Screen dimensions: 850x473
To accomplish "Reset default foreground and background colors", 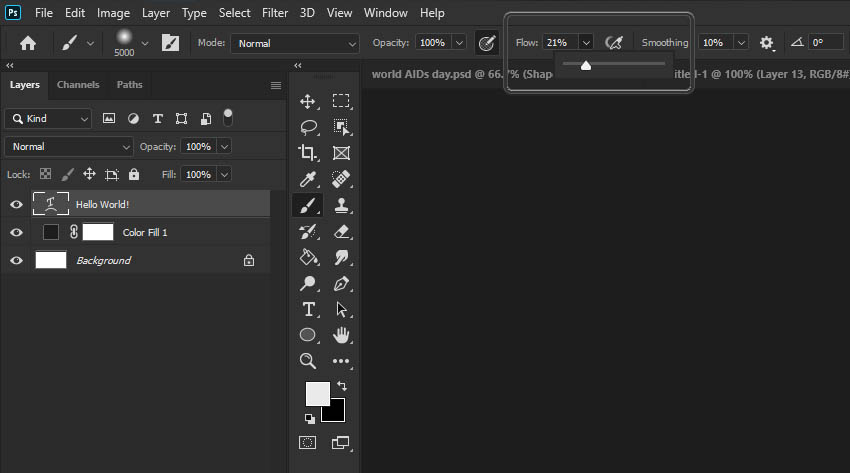I will pyautogui.click(x=310, y=419).
